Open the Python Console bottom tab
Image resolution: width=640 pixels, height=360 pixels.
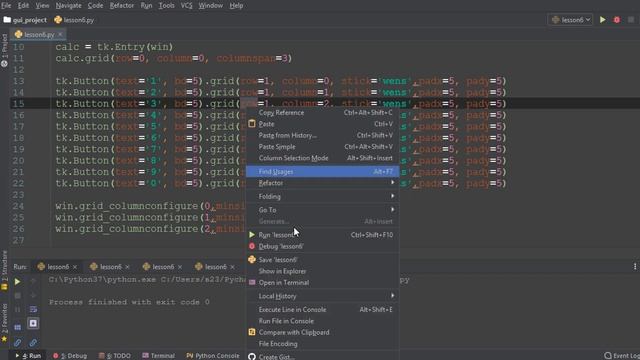213,356
